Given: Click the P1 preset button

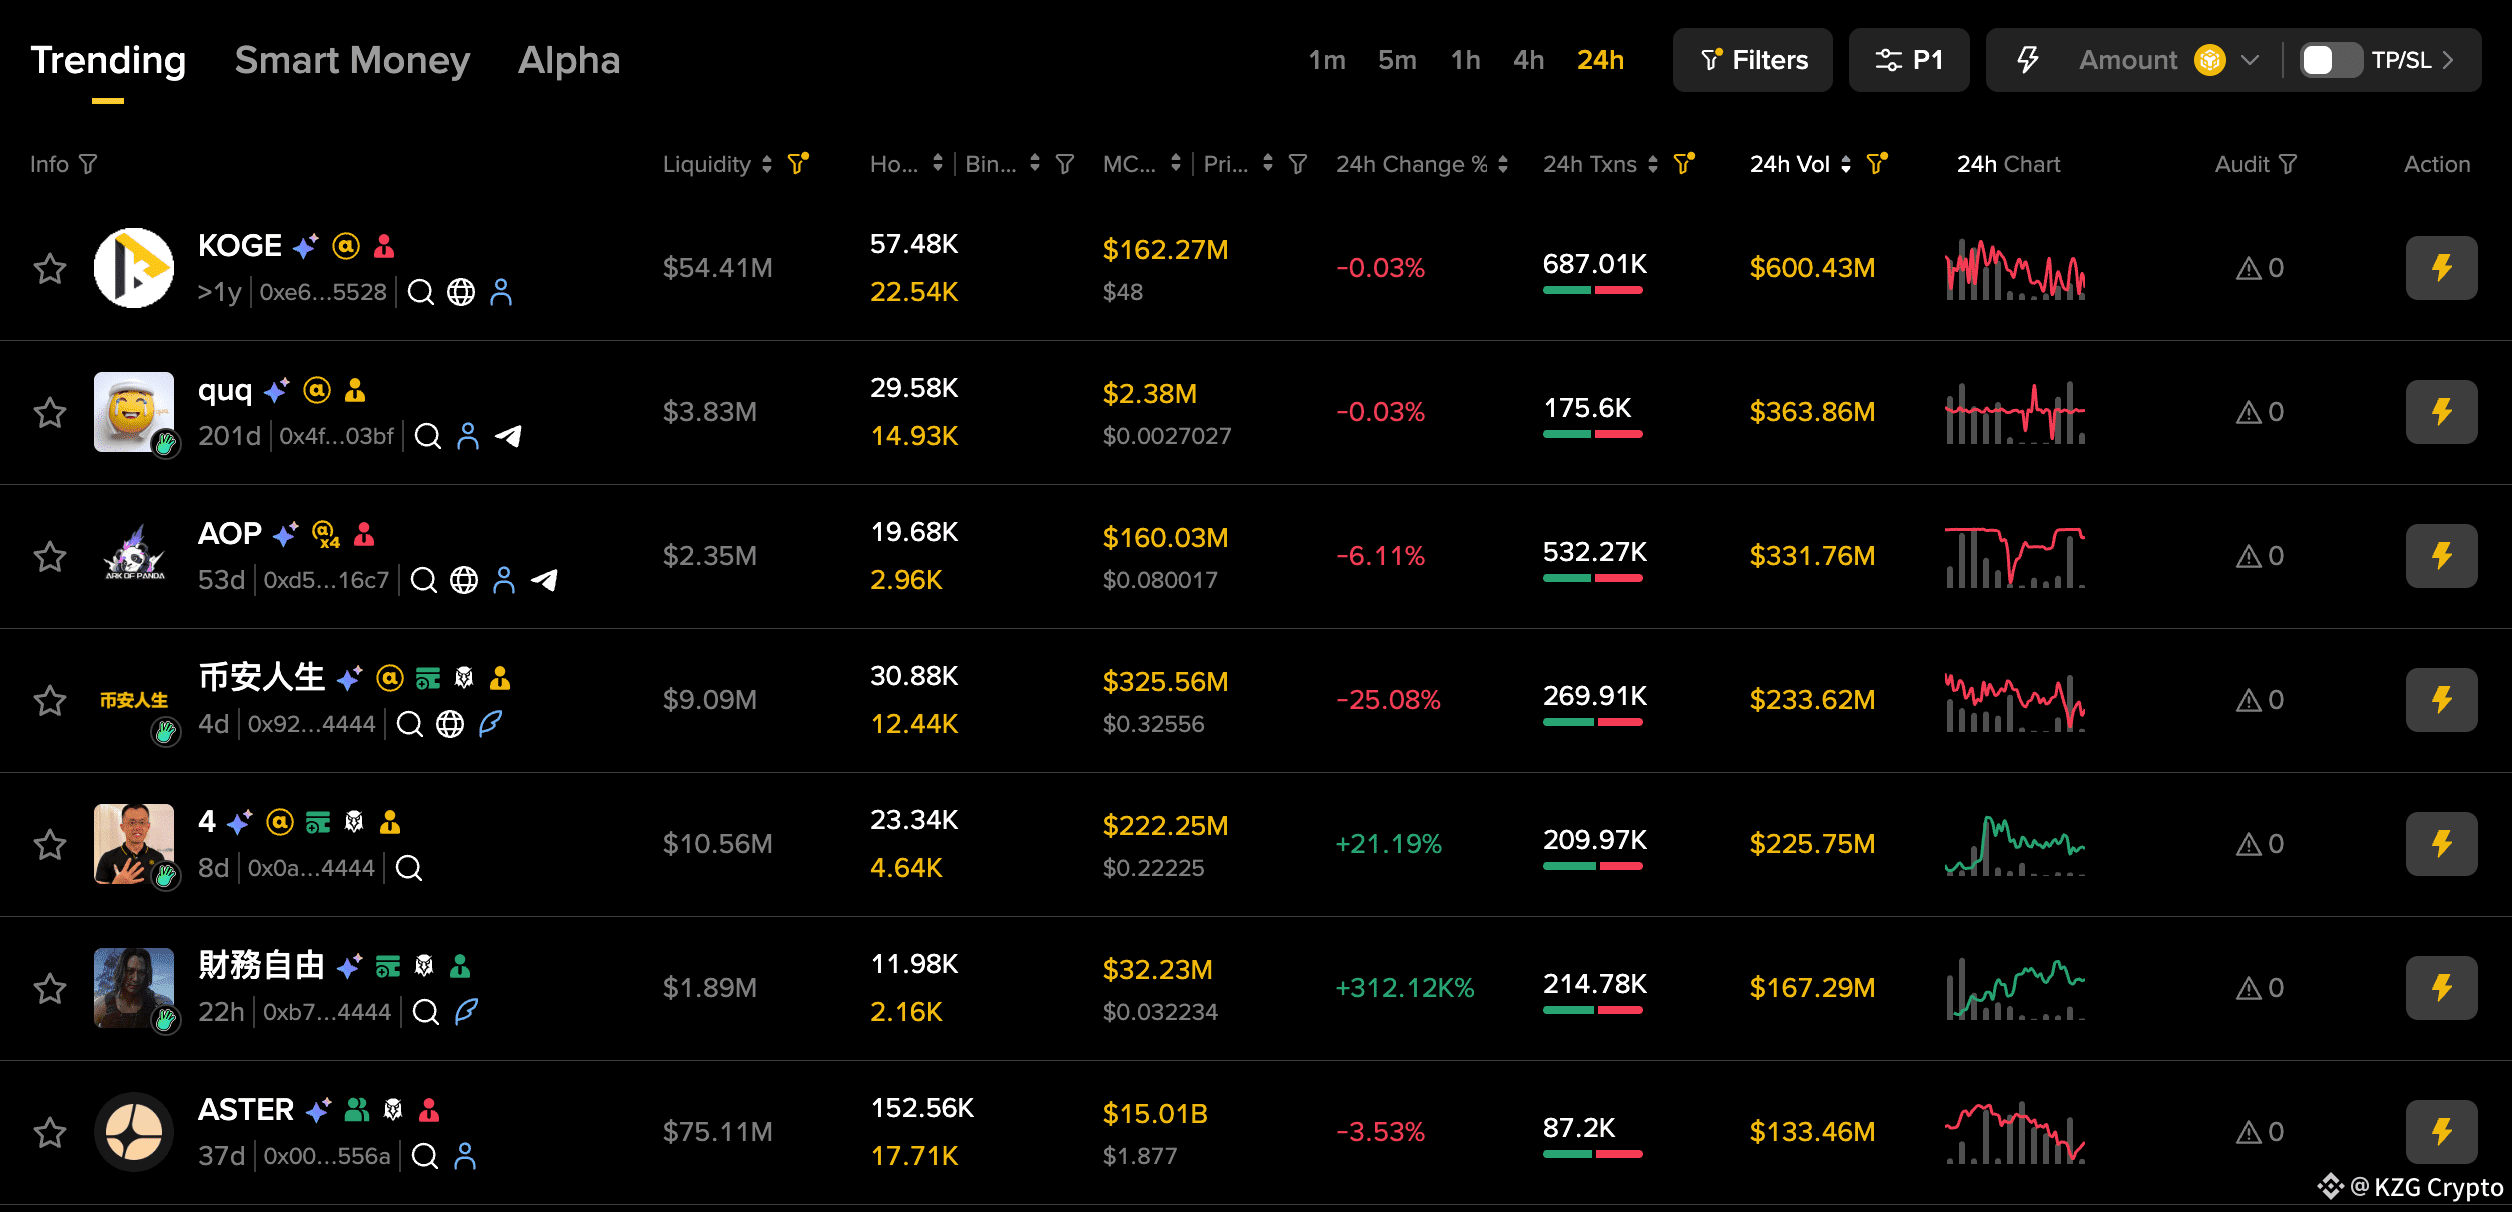Looking at the screenshot, I should (x=1908, y=60).
